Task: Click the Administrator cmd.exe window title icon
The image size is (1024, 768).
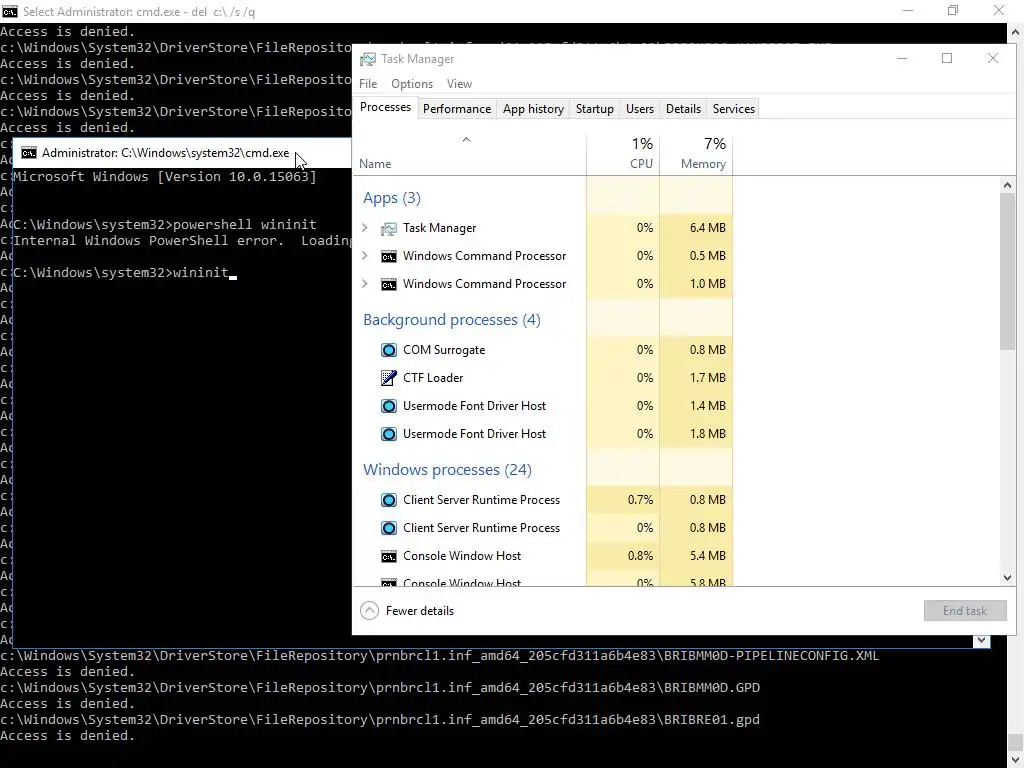Action: click(x=29, y=153)
